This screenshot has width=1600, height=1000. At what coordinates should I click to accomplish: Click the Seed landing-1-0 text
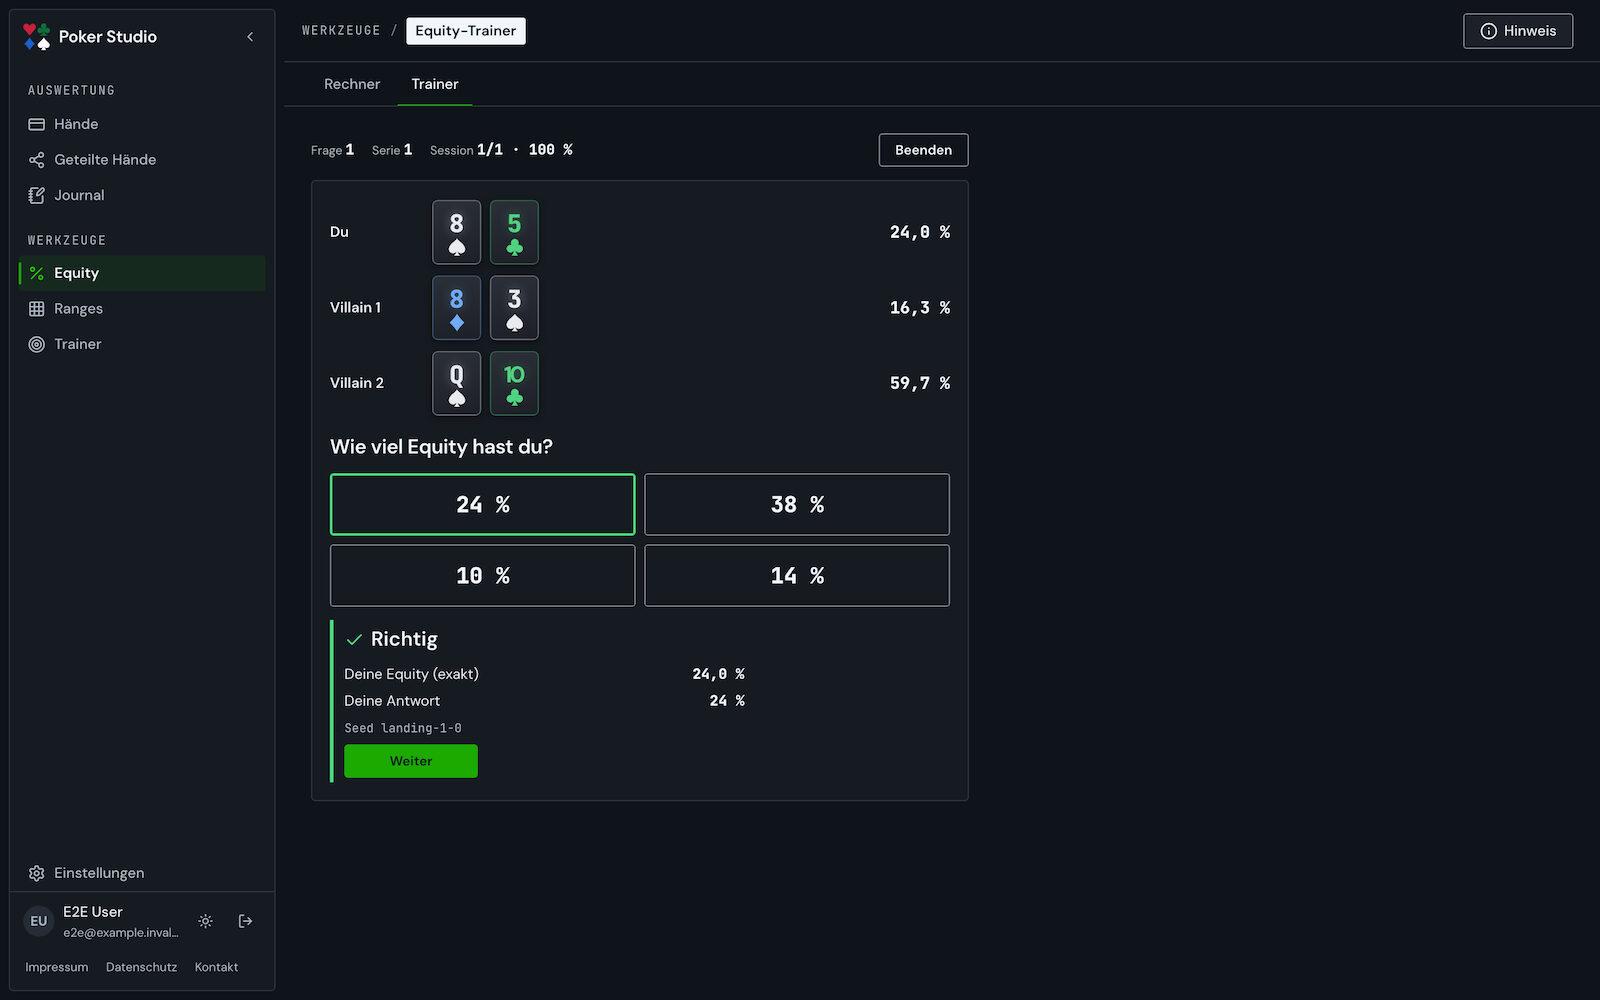click(403, 728)
